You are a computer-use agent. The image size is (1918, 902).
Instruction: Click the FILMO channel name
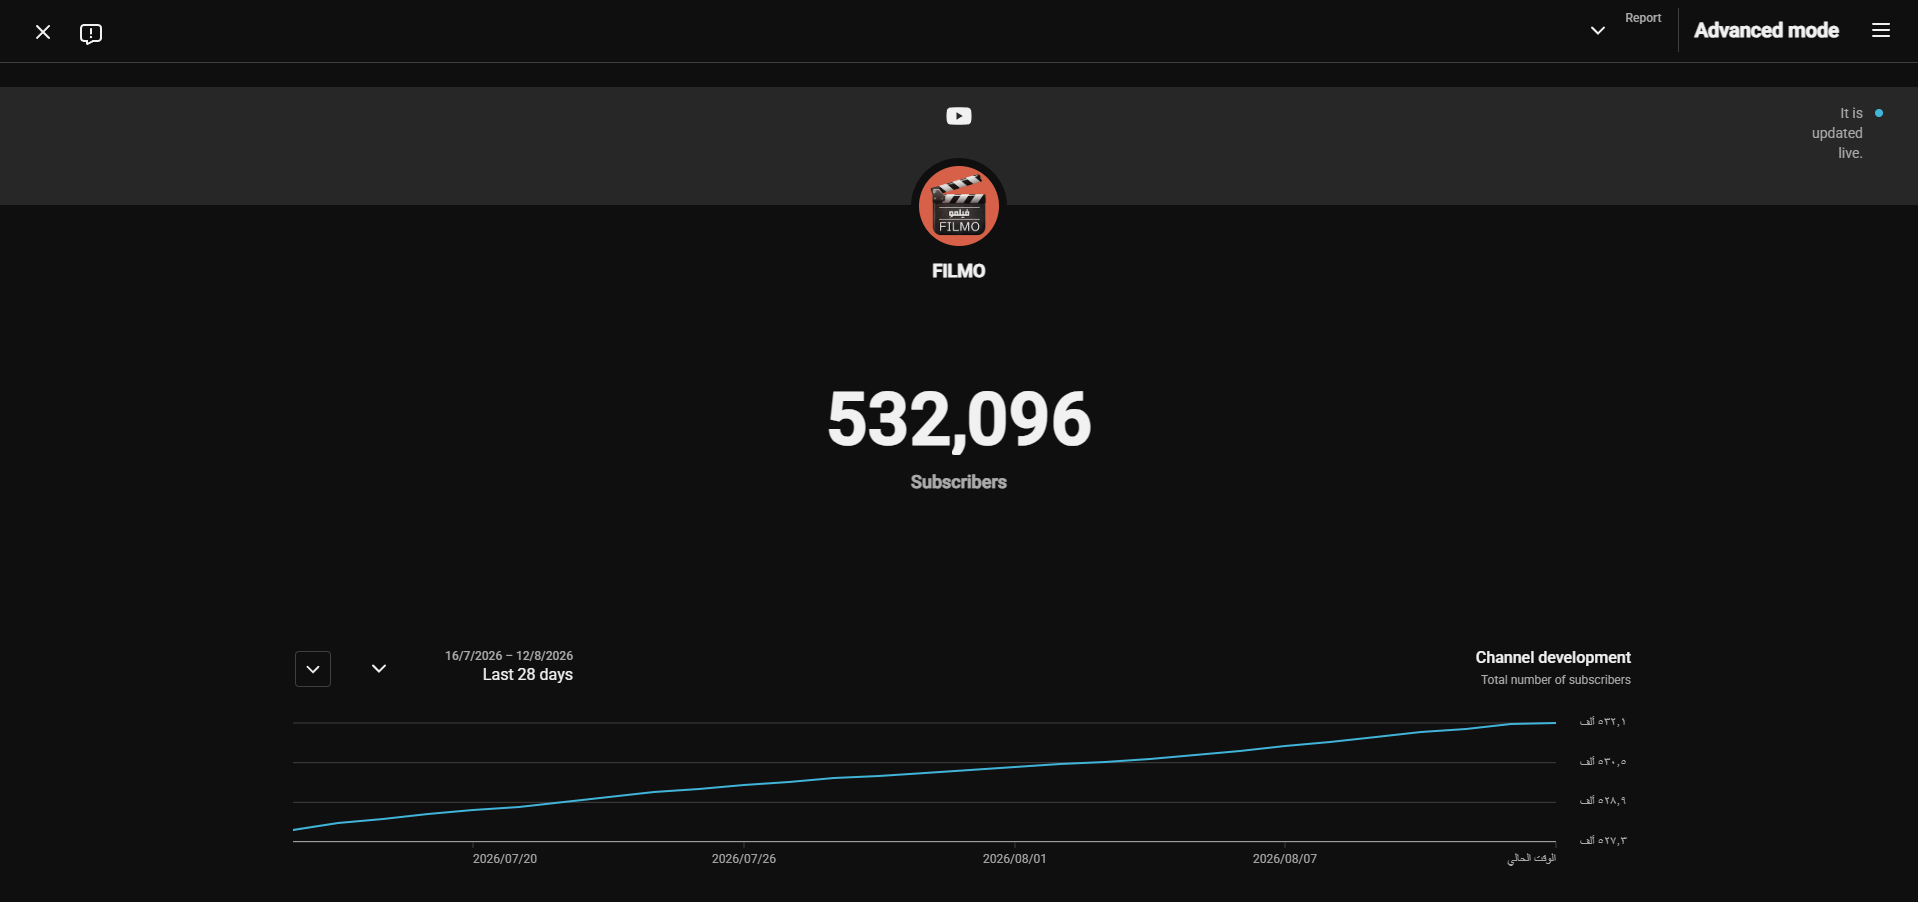click(x=959, y=271)
